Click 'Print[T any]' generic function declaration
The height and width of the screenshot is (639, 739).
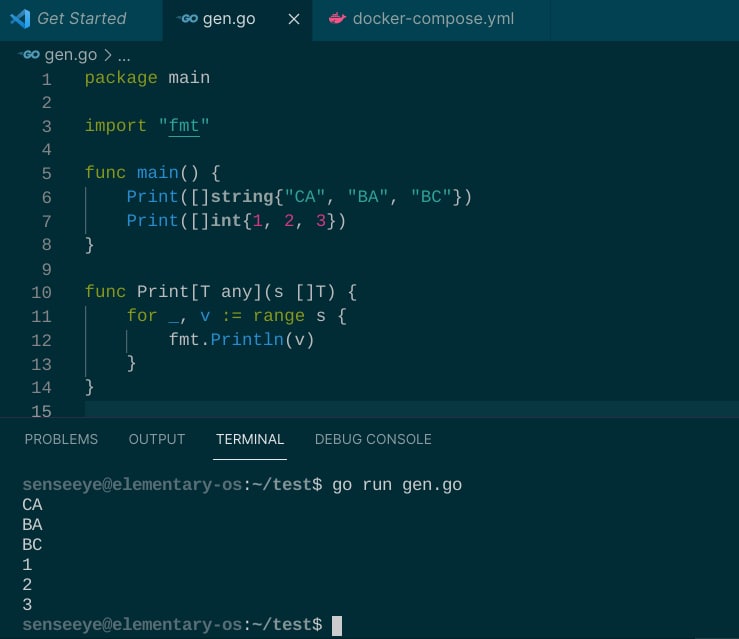point(199,292)
